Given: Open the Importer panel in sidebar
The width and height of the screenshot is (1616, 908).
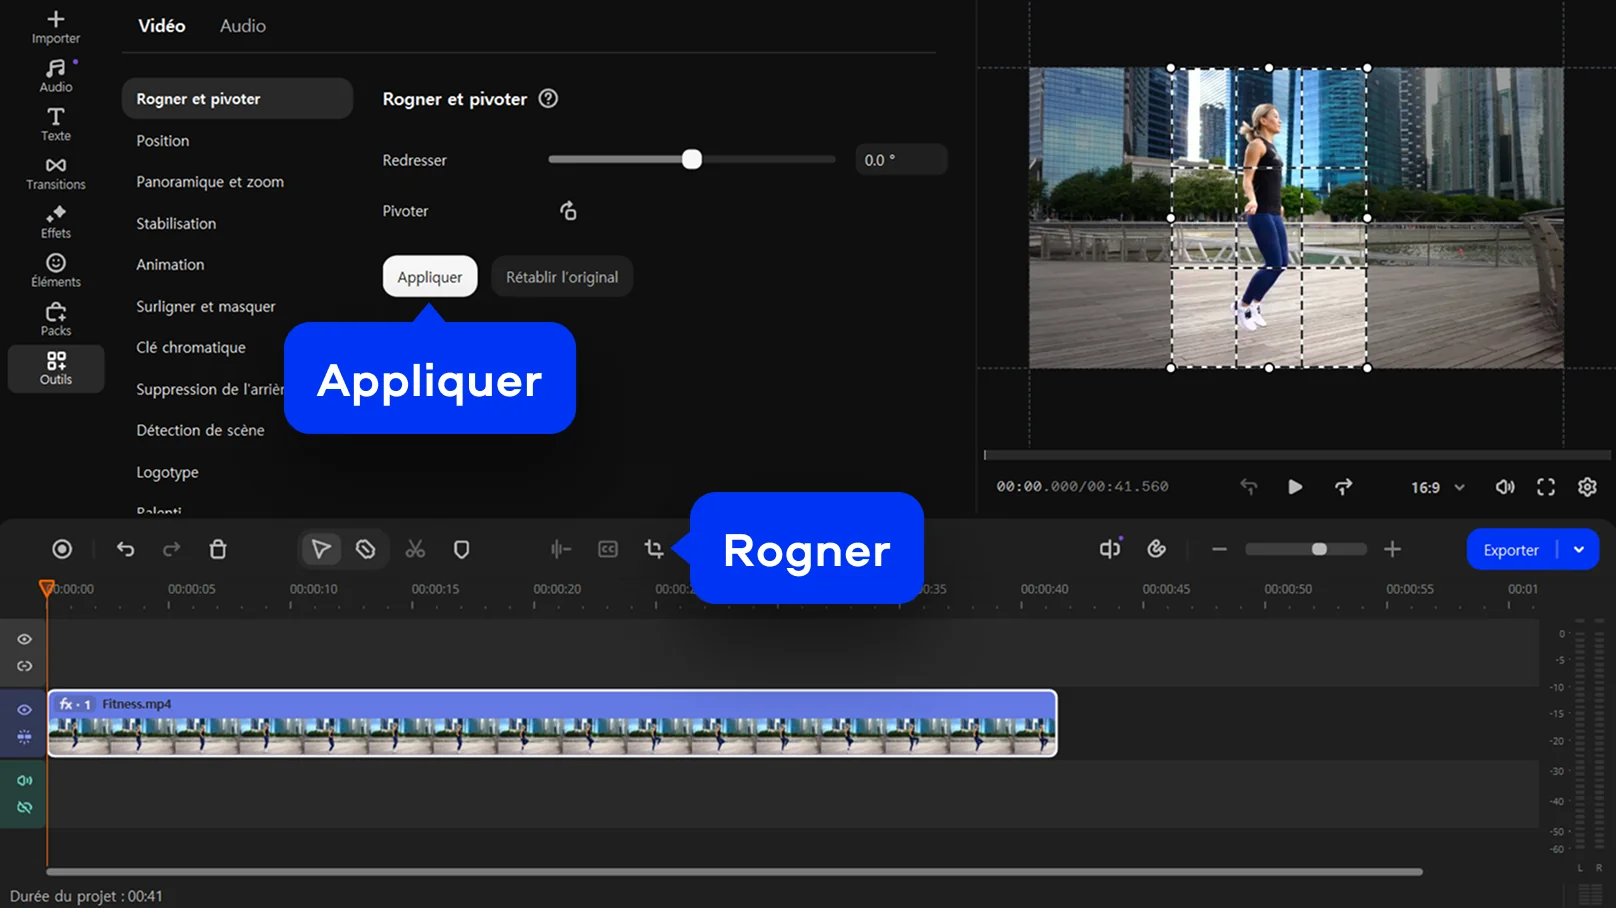Looking at the screenshot, I should click(55, 26).
